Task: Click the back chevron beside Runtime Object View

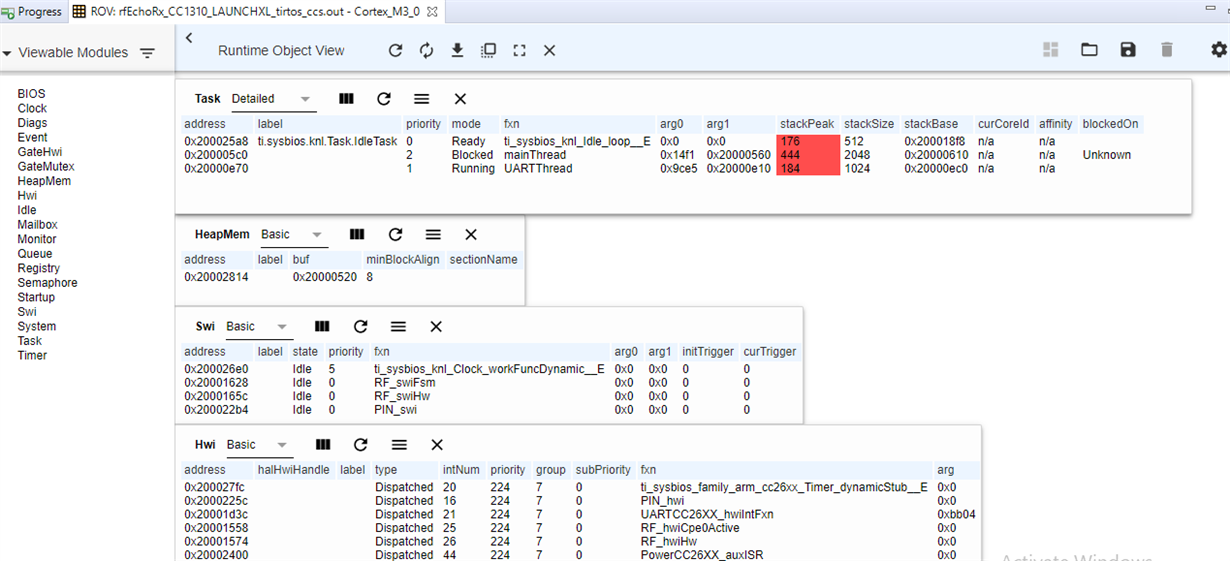Action: (189, 38)
